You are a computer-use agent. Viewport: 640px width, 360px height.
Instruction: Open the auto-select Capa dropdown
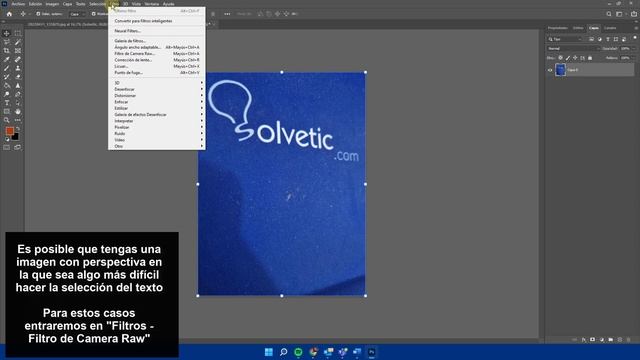point(78,14)
